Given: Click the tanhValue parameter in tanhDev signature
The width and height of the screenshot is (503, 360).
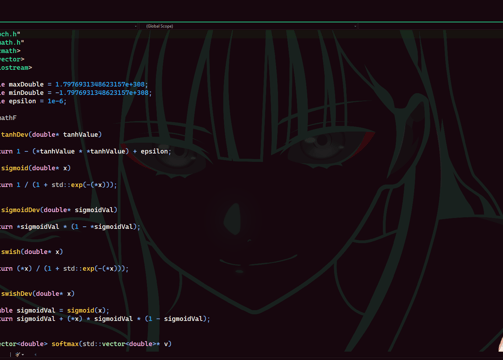Looking at the screenshot, I should click(81, 135).
